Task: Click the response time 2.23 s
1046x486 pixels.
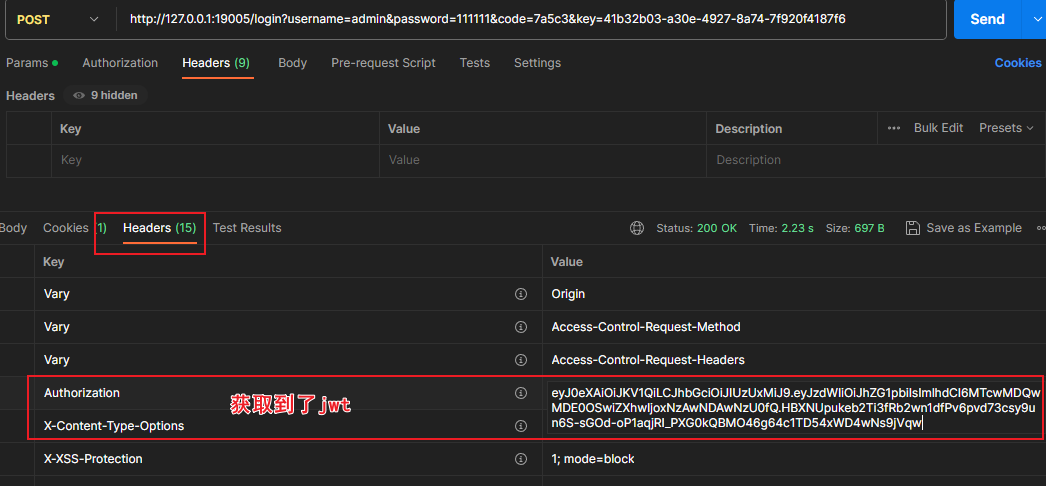Action: click(x=797, y=228)
